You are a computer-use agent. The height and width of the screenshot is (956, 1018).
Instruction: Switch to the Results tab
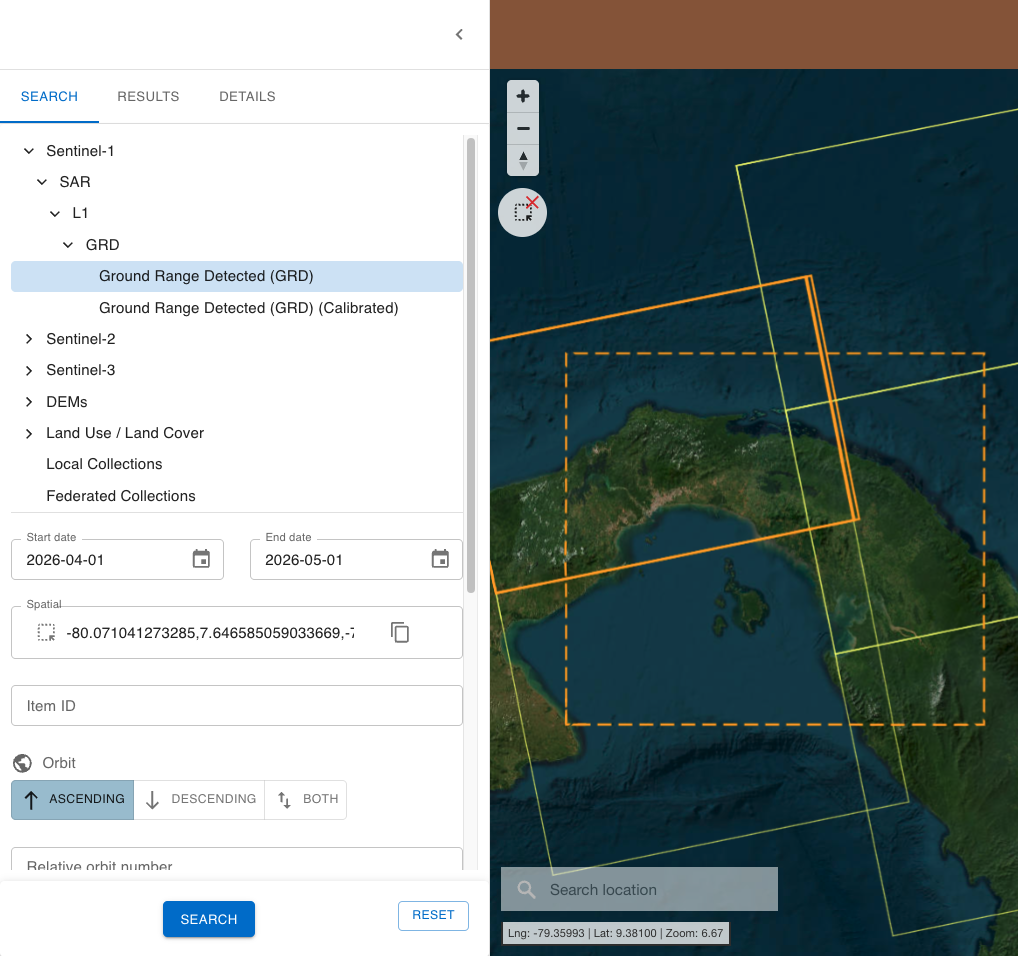pyautogui.click(x=148, y=97)
